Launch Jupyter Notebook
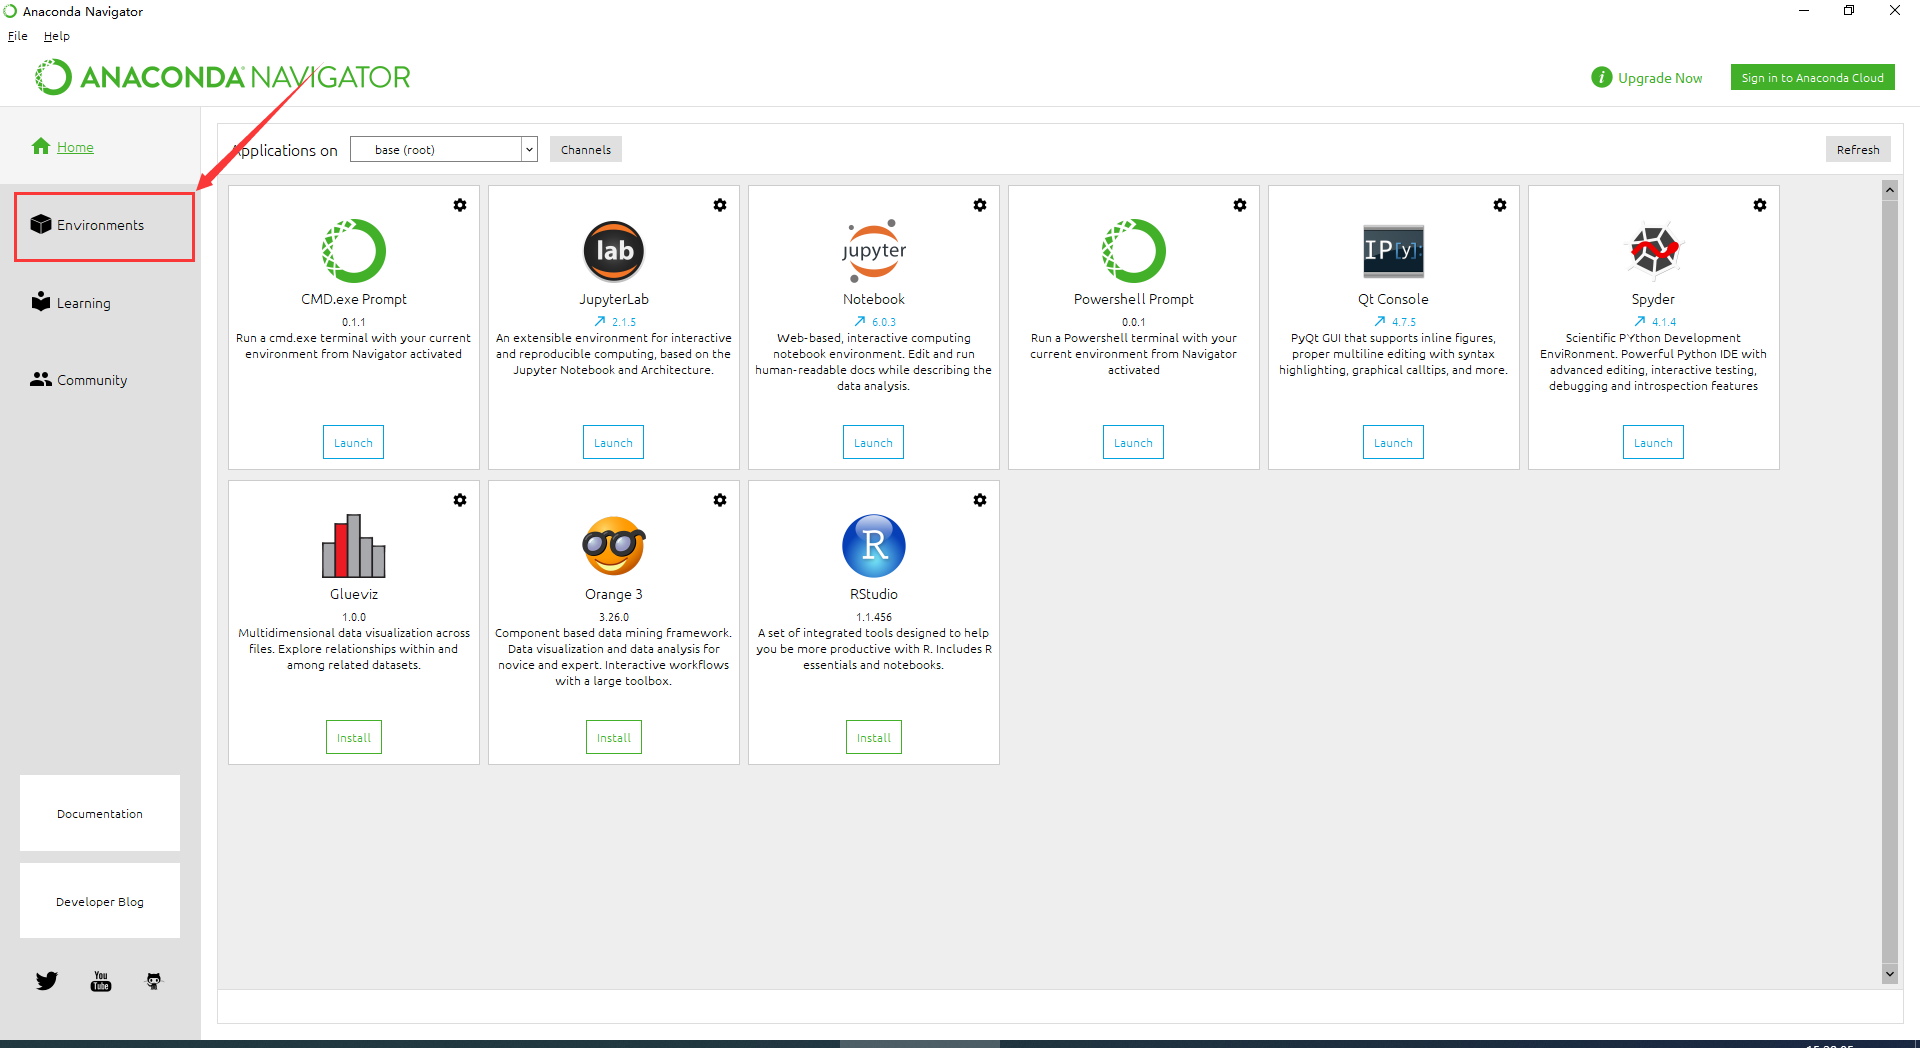The height and width of the screenshot is (1048, 1920). point(873,443)
